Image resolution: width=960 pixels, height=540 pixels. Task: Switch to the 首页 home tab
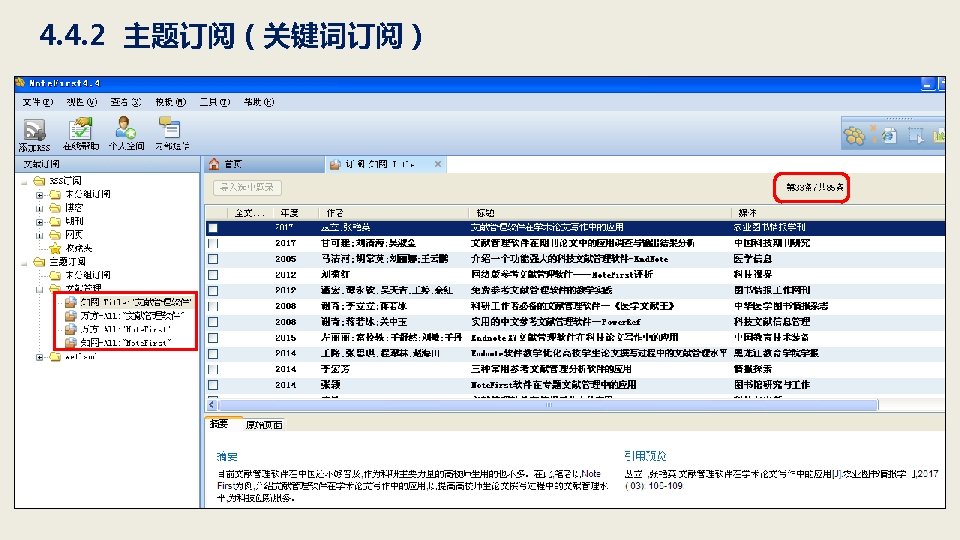pos(263,164)
